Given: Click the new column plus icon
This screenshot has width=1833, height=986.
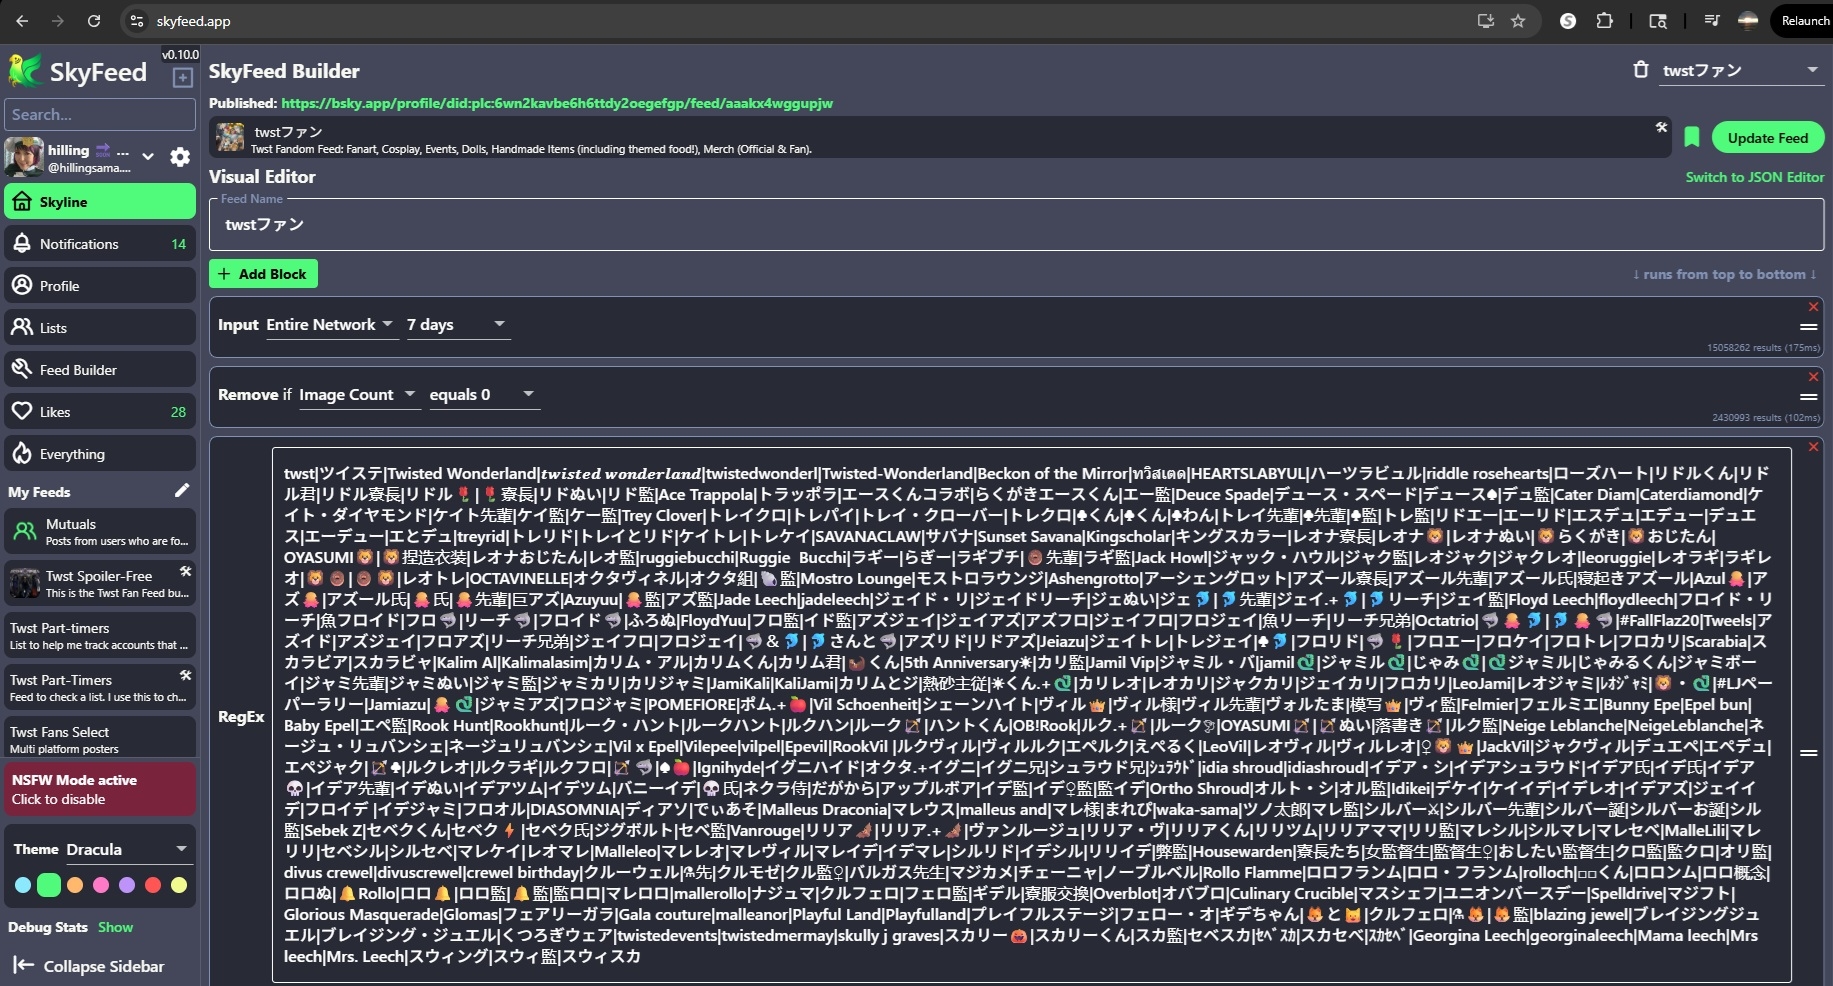Looking at the screenshot, I should [x=182, y=77].
